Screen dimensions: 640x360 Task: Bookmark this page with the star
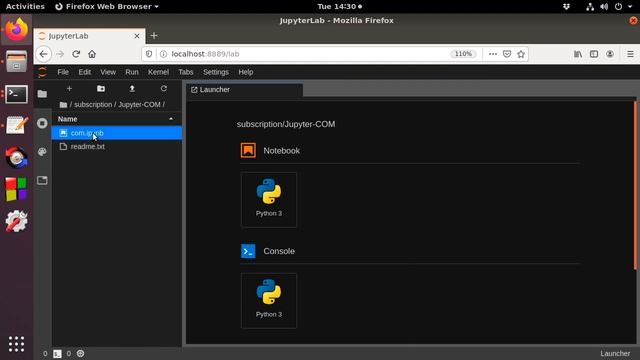tap(521, 54)
